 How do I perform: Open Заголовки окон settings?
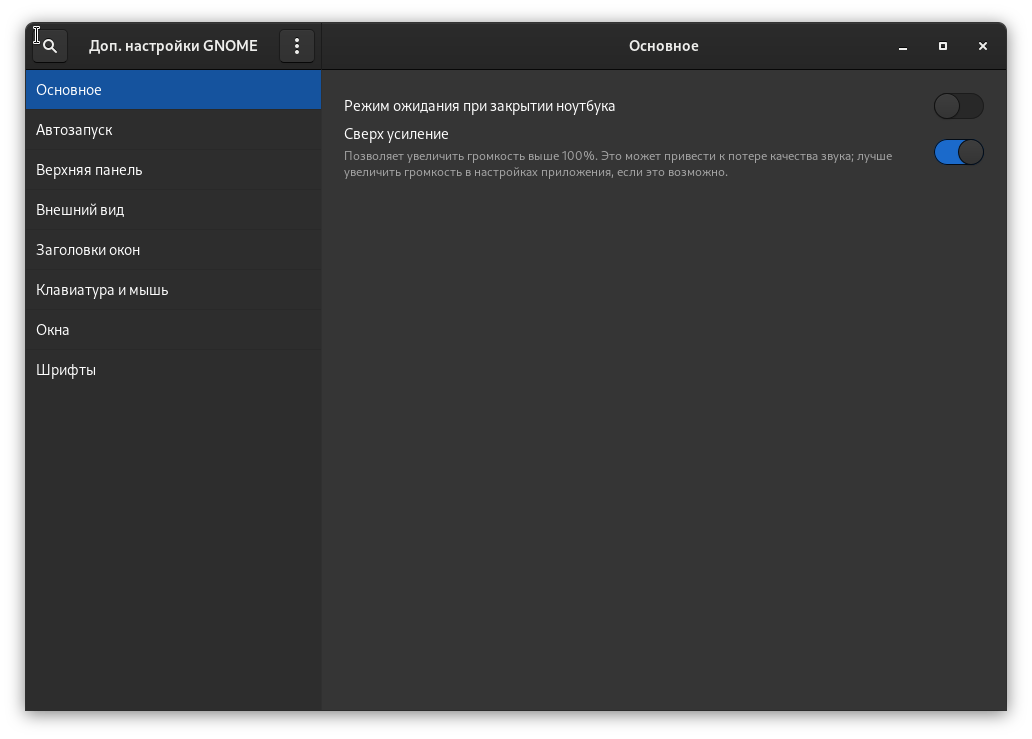pos(173,250)
